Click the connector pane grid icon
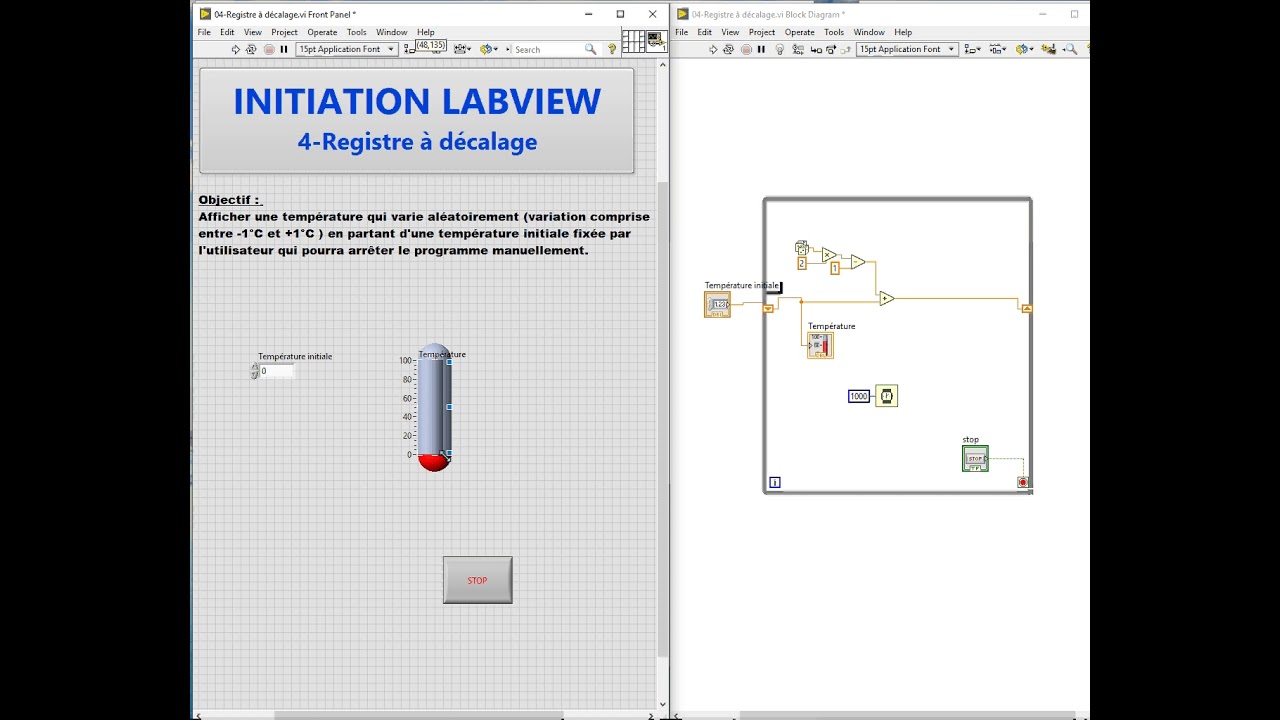 [x=633, y=42]
